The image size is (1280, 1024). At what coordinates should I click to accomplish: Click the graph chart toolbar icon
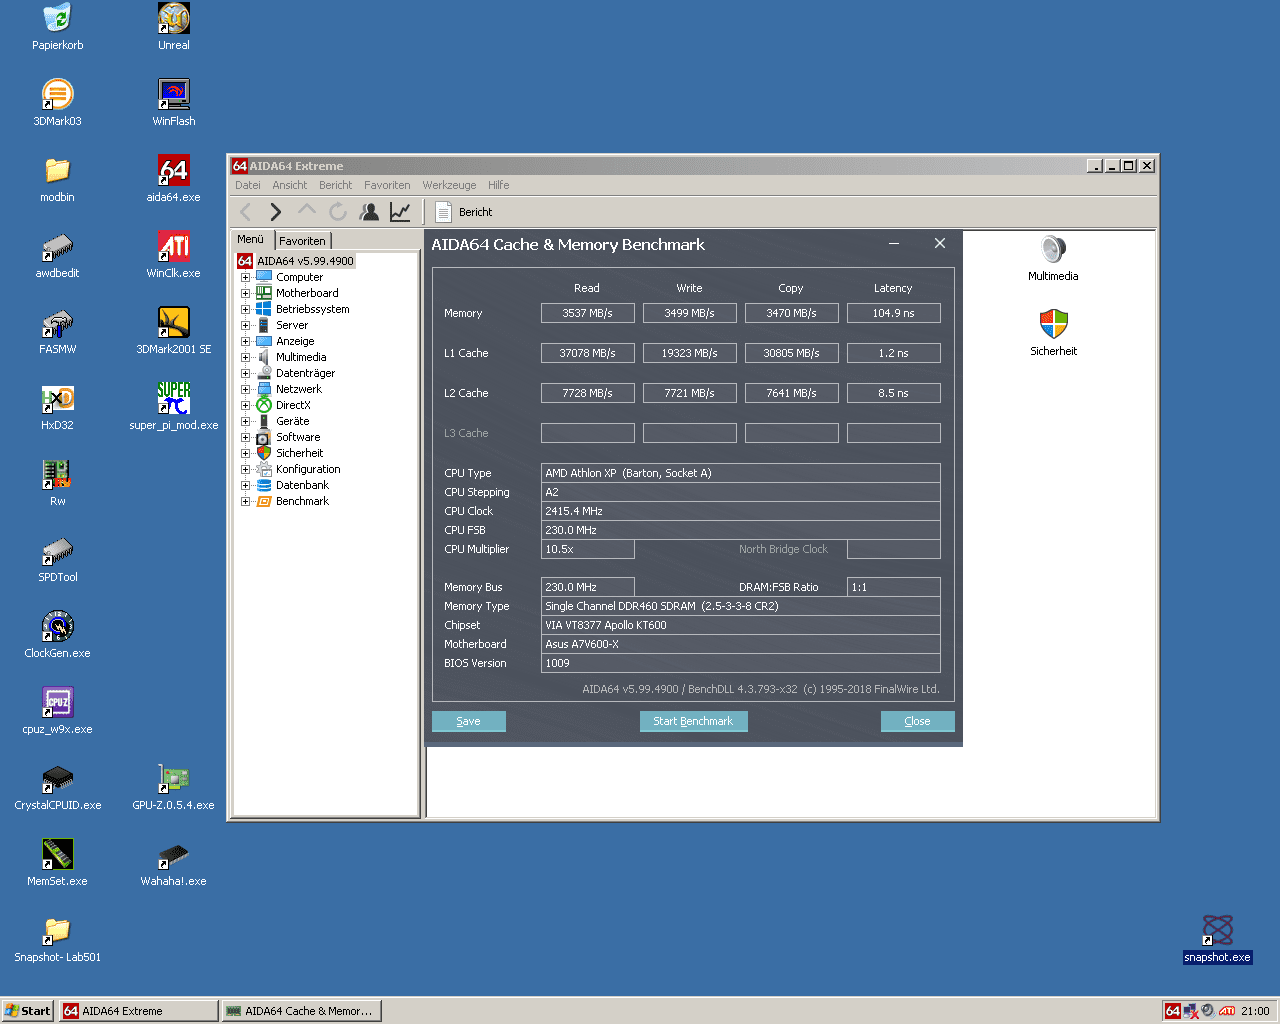pyautogui.click(x=400, y=212)
